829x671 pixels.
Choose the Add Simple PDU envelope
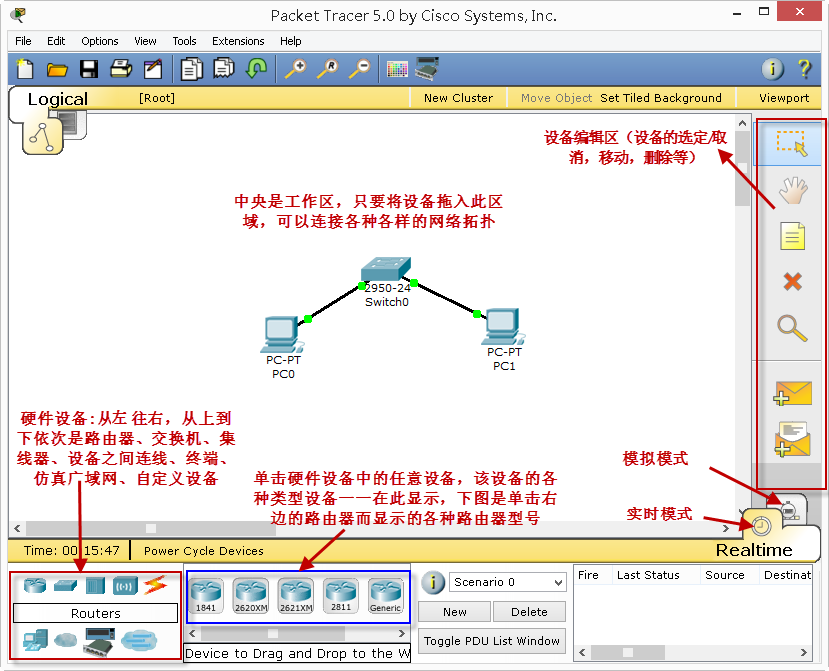point(792,393)
